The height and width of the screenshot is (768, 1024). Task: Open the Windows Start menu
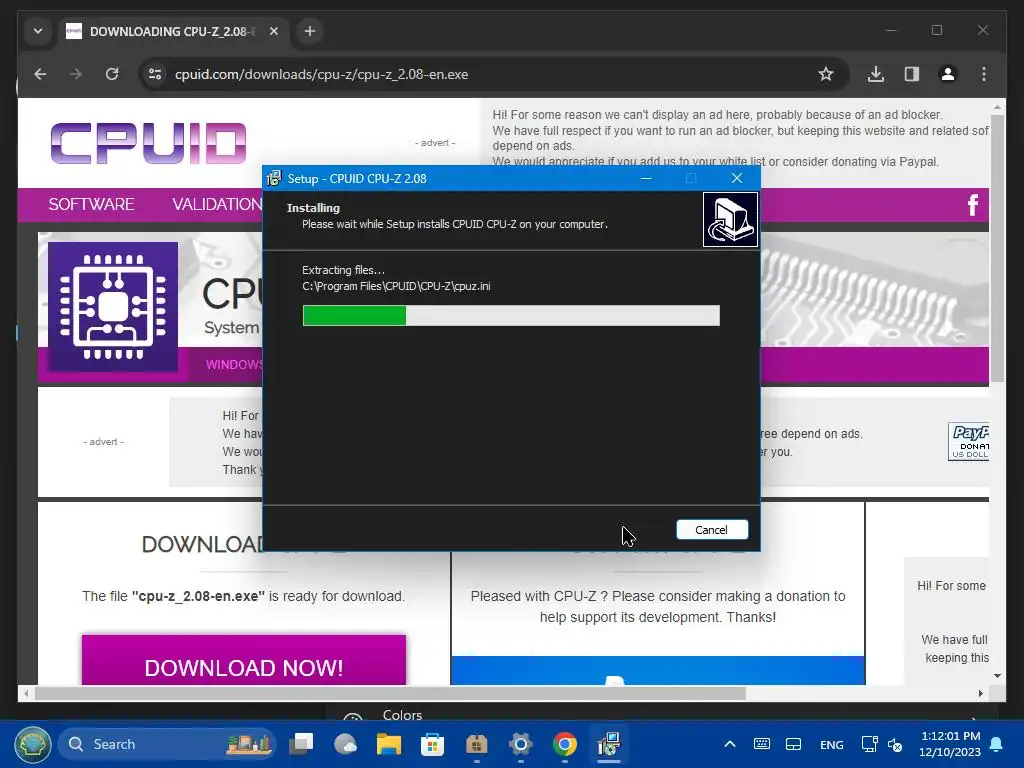point(33,744)
